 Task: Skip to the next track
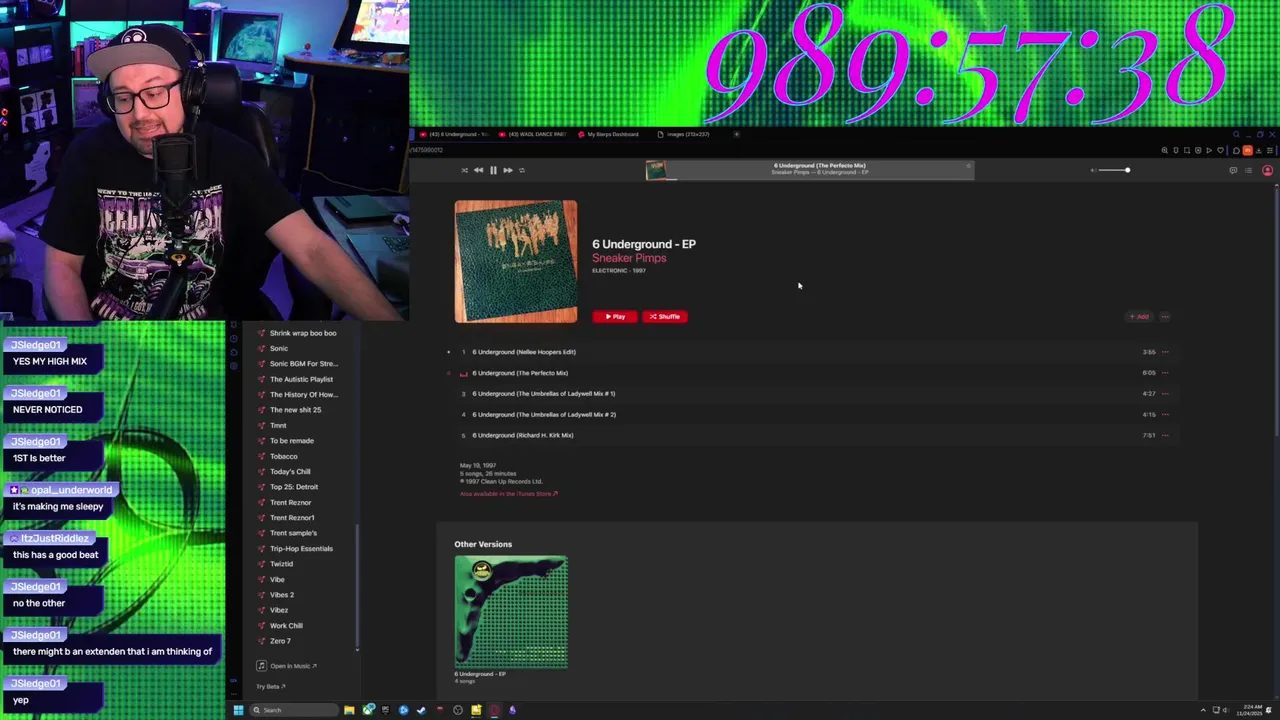(508, 170)
